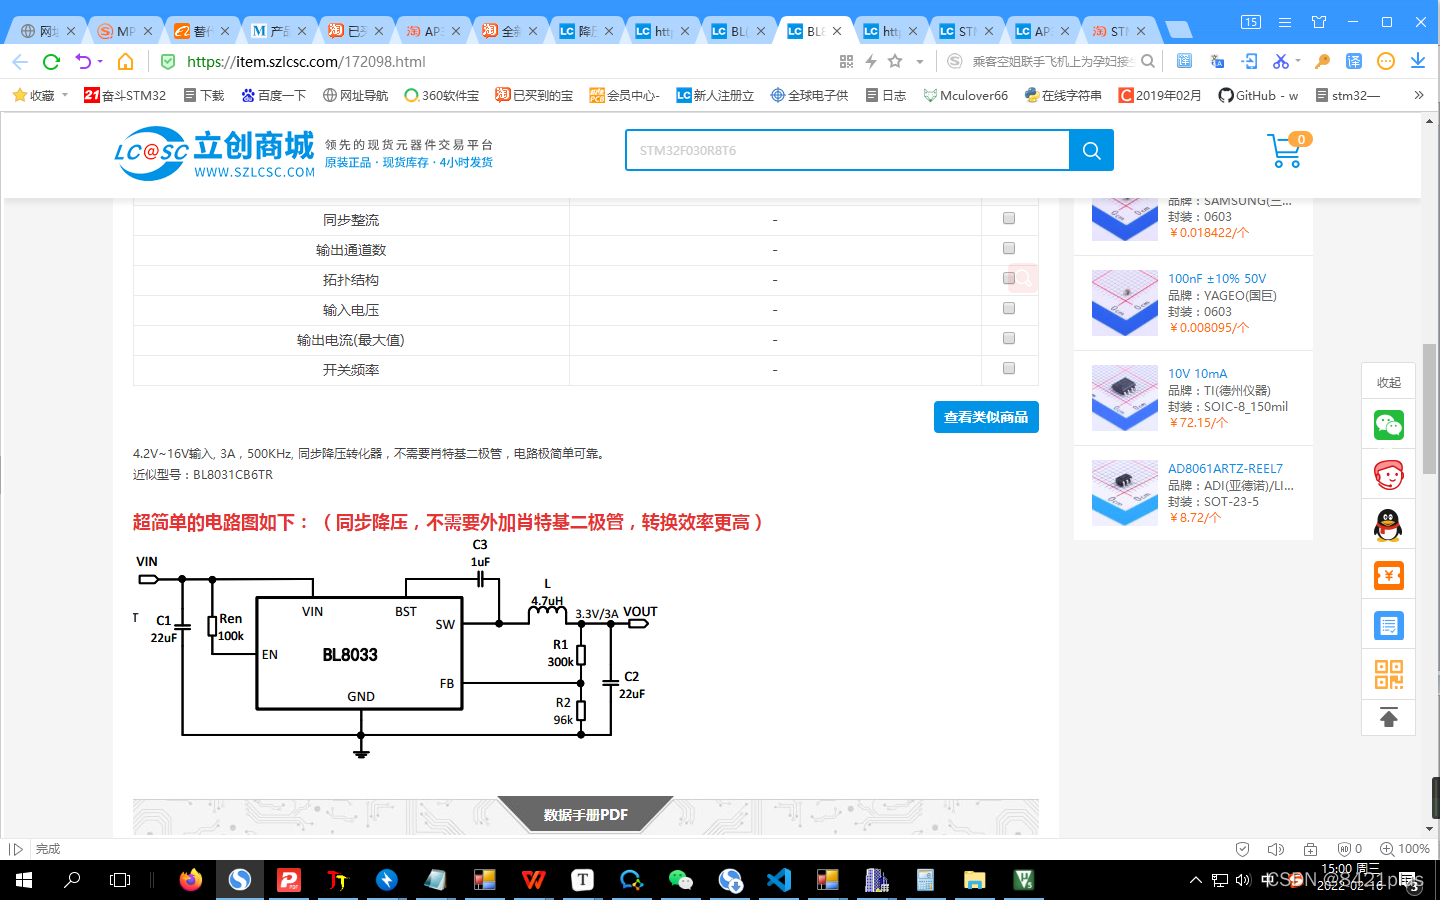The image size is (1440, 900).
Task: Open online customer service avatar icon
Action: tap(1388, 475)
